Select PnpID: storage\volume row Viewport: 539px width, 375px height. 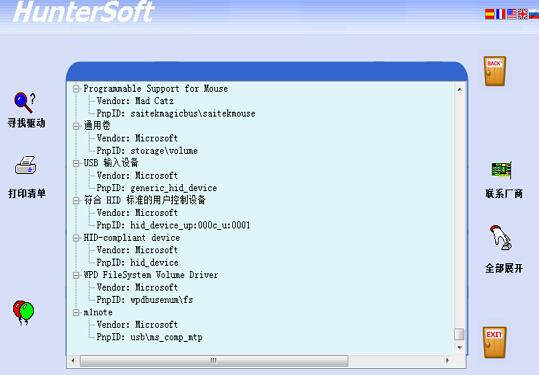pyautogui.click(x=147, y=151)
